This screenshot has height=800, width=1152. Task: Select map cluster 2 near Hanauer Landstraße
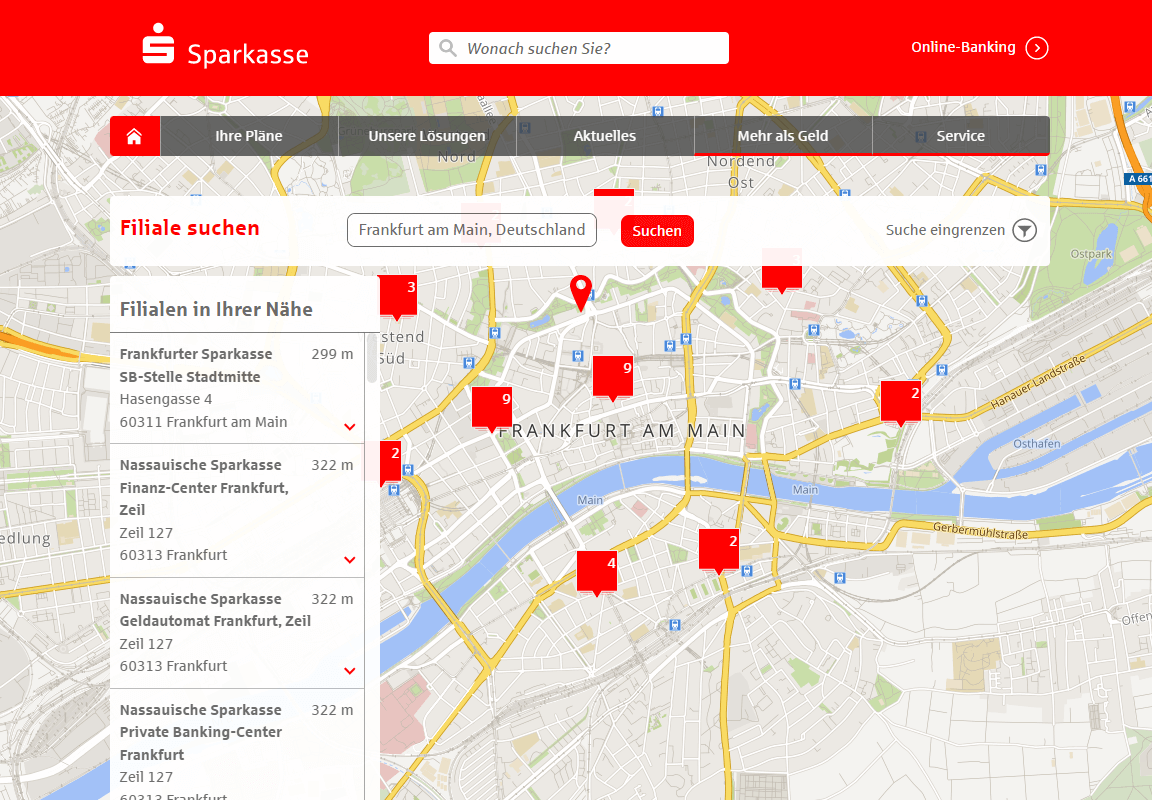pos(901,404)
